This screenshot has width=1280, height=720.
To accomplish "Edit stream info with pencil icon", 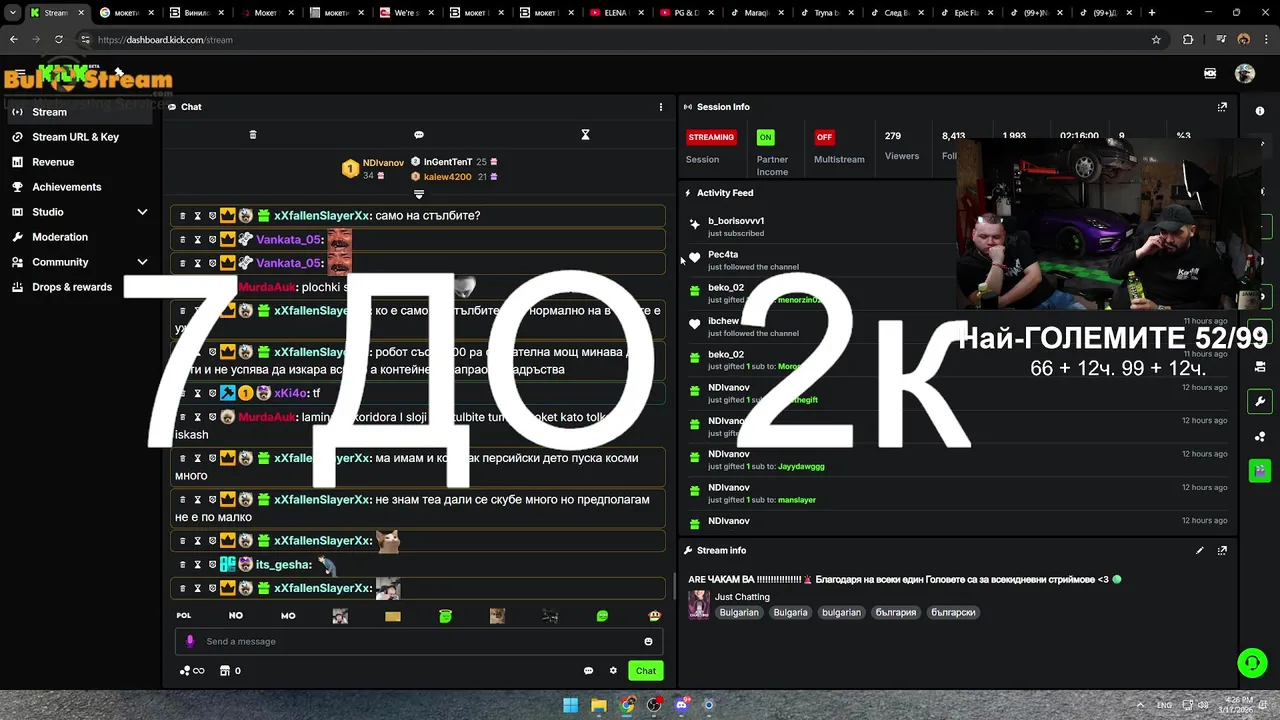I will pos(1200,550).
